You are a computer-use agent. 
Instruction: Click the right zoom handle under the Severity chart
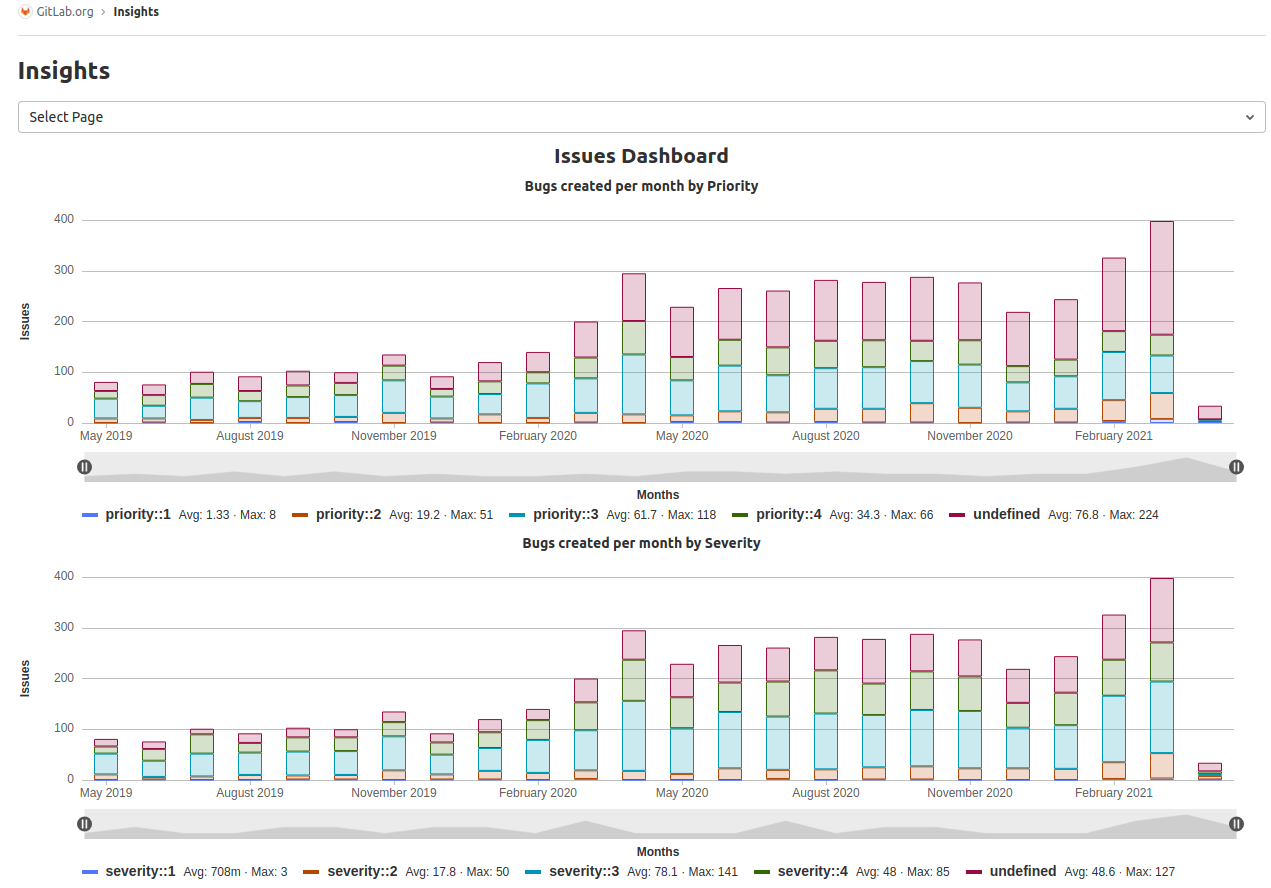1236,823
